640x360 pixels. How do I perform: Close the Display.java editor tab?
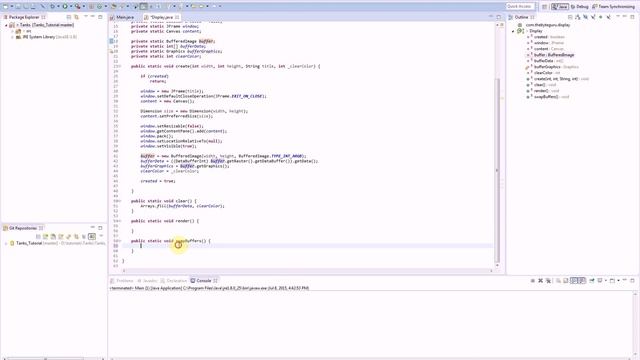[x=177, y=17]
